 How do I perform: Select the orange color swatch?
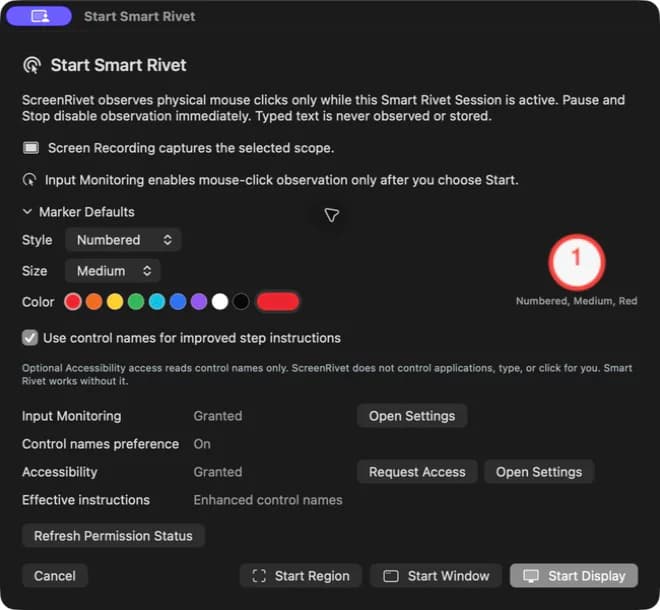click(x=94, y=302)
